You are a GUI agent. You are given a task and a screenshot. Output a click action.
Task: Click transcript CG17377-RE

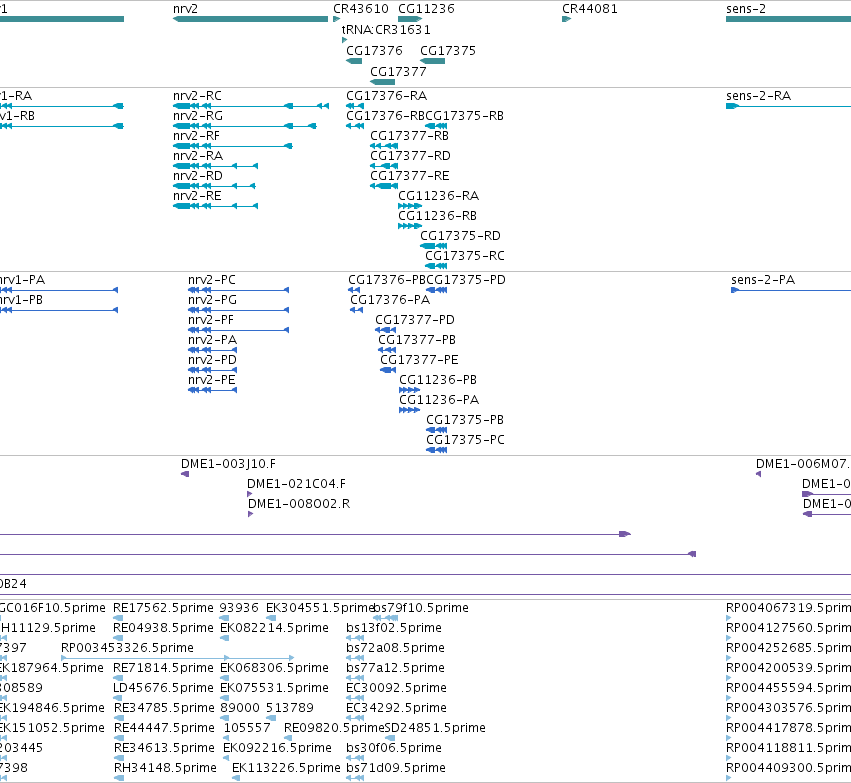pyautogui.click(x=410, y=176)
